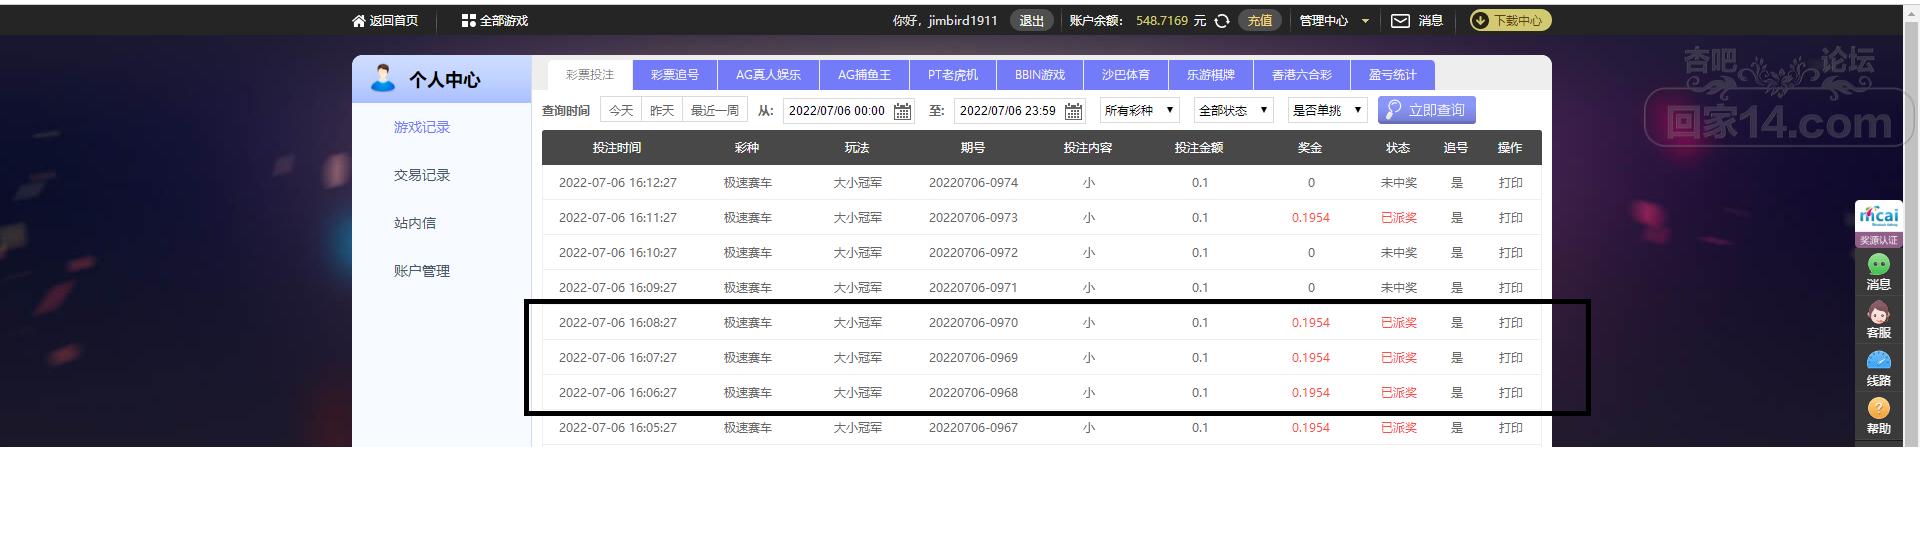Click 打印 for period 20220706-0970
This screenshot has height=548, width=1920.
[1511, 323]
